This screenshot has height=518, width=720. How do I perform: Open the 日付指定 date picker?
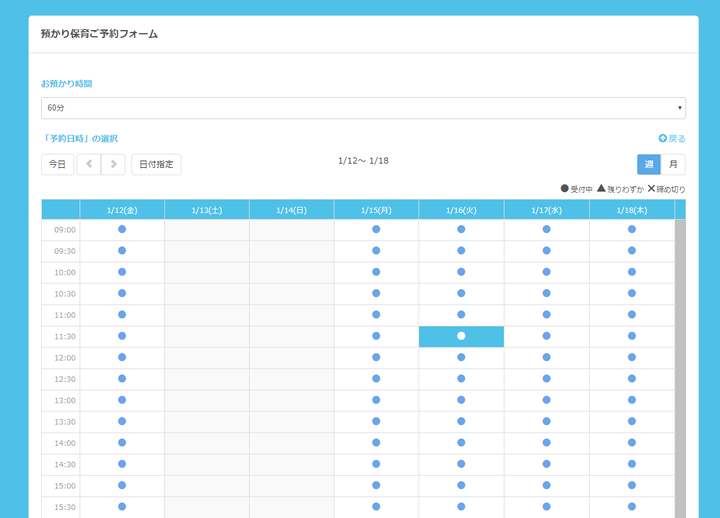tap(156, 164)
